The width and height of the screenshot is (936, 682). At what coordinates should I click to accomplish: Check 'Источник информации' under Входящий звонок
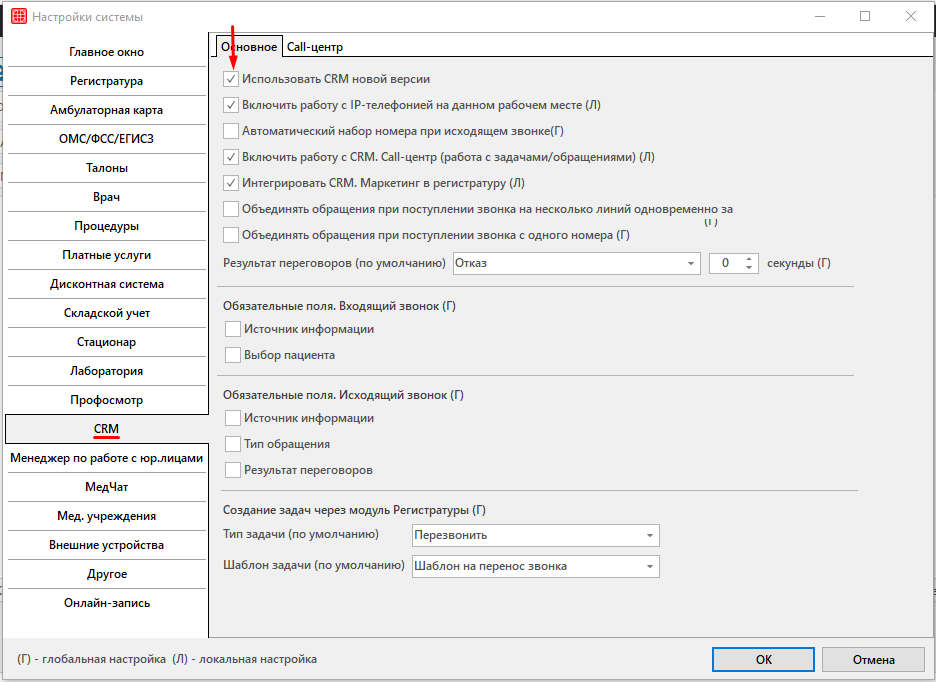click(x=233, y=329)
